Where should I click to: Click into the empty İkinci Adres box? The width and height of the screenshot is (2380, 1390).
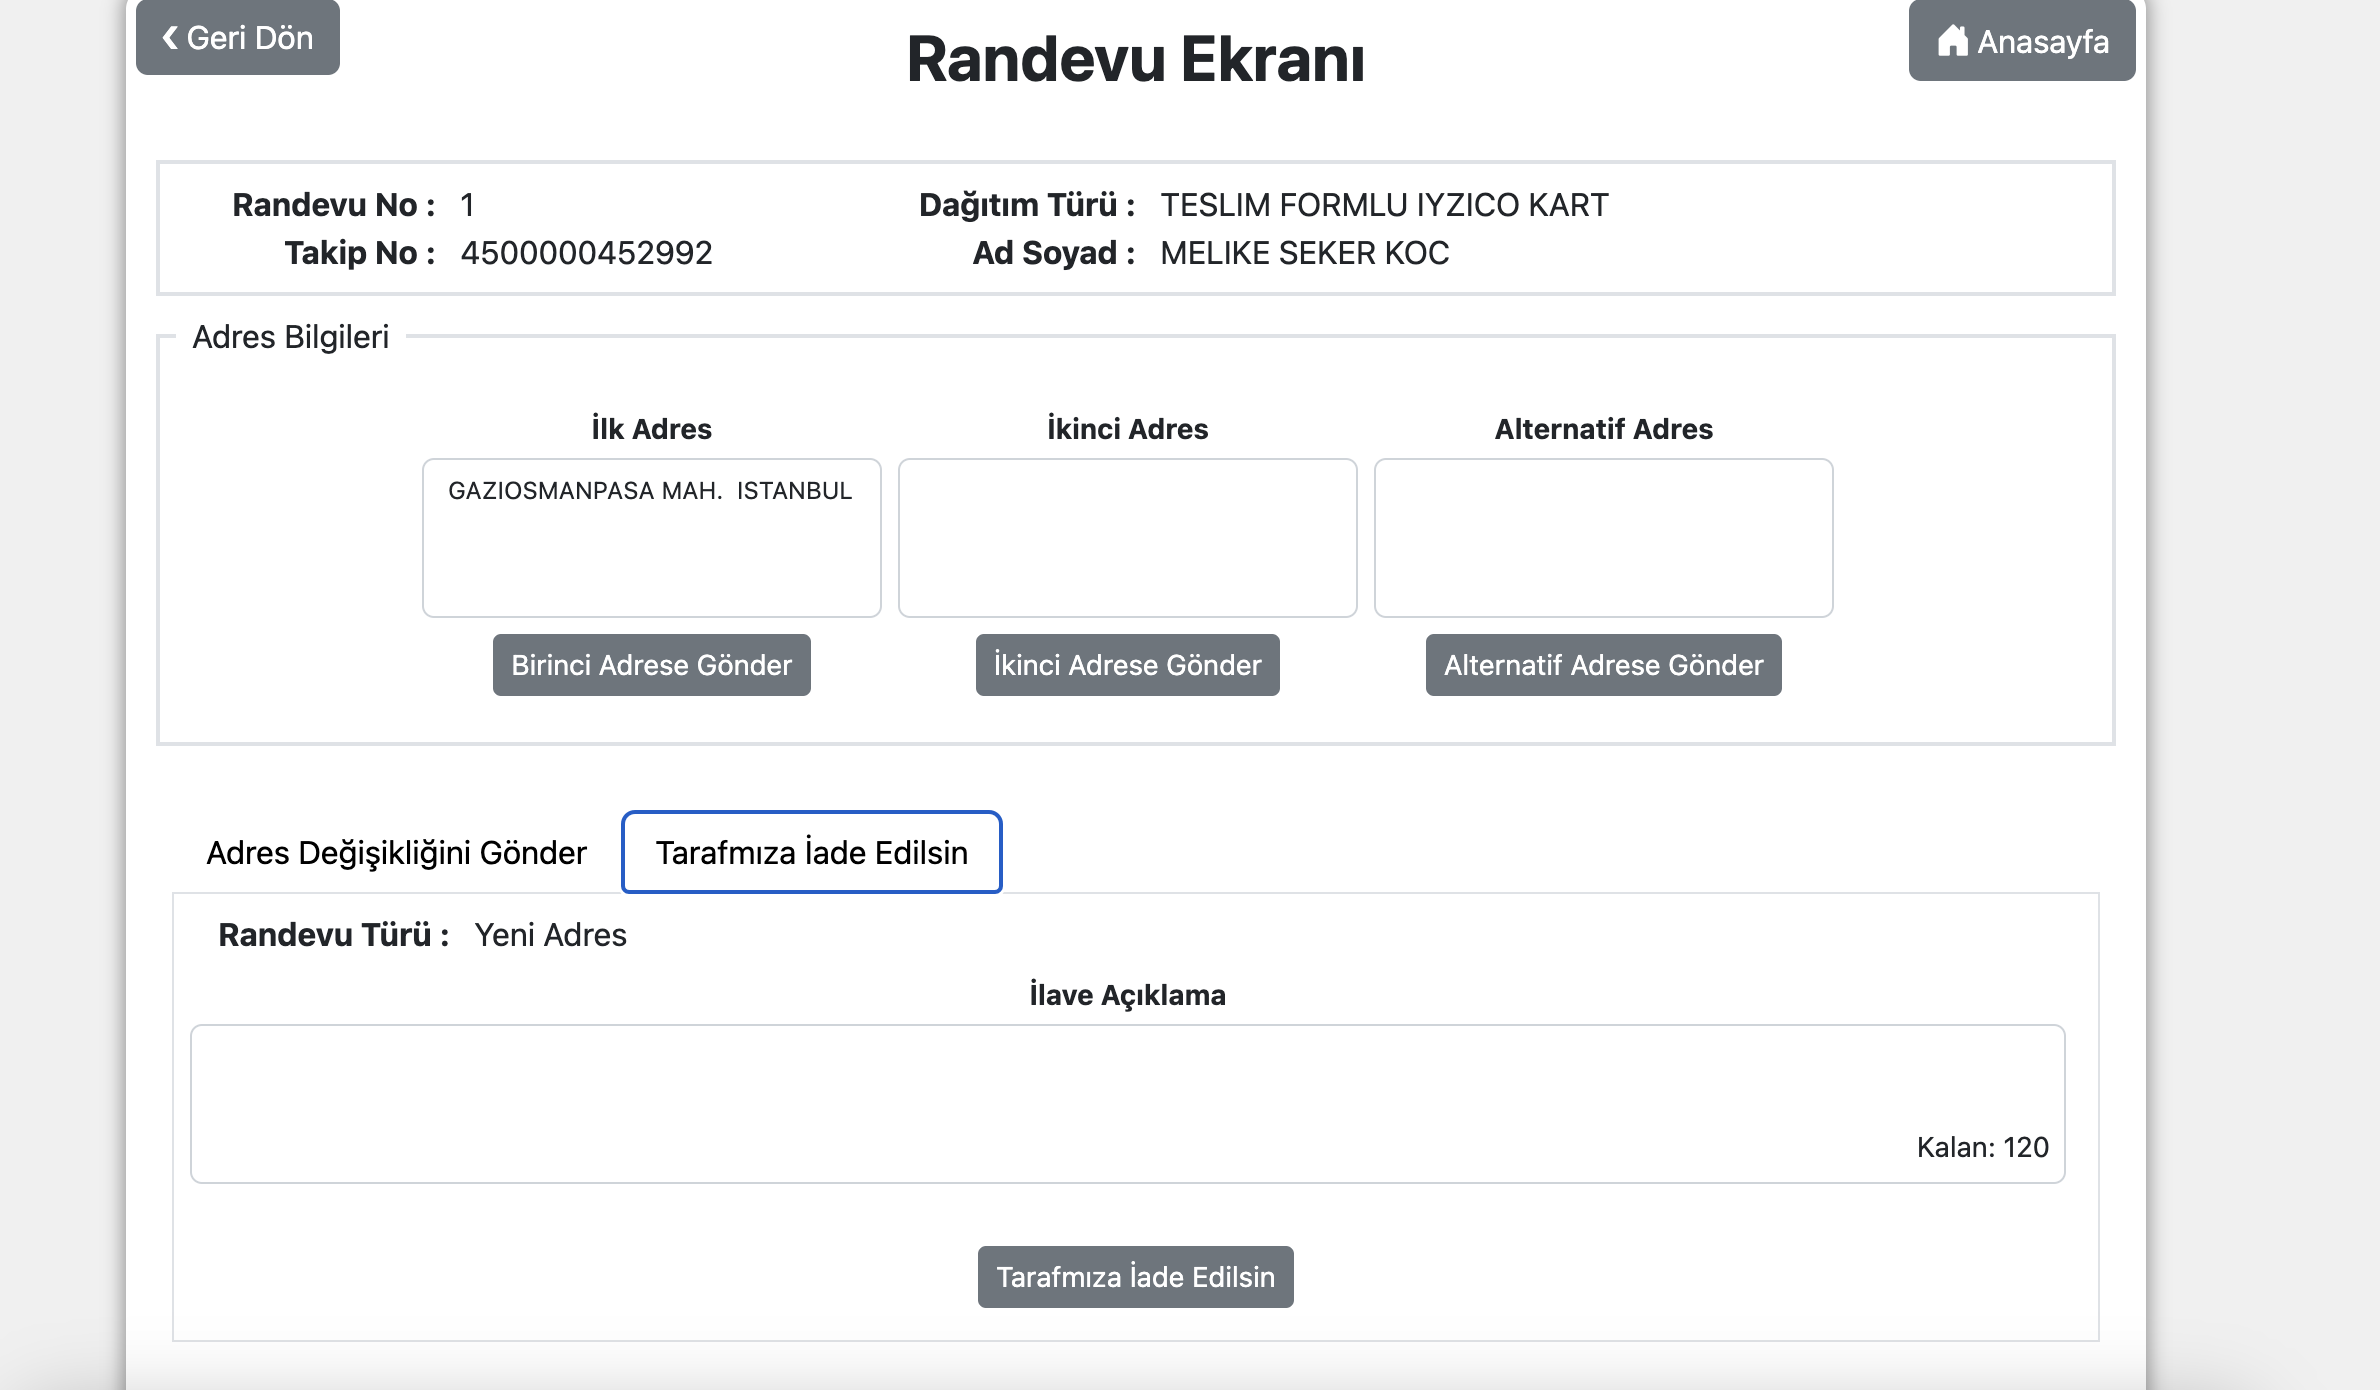pos(1127,538)
